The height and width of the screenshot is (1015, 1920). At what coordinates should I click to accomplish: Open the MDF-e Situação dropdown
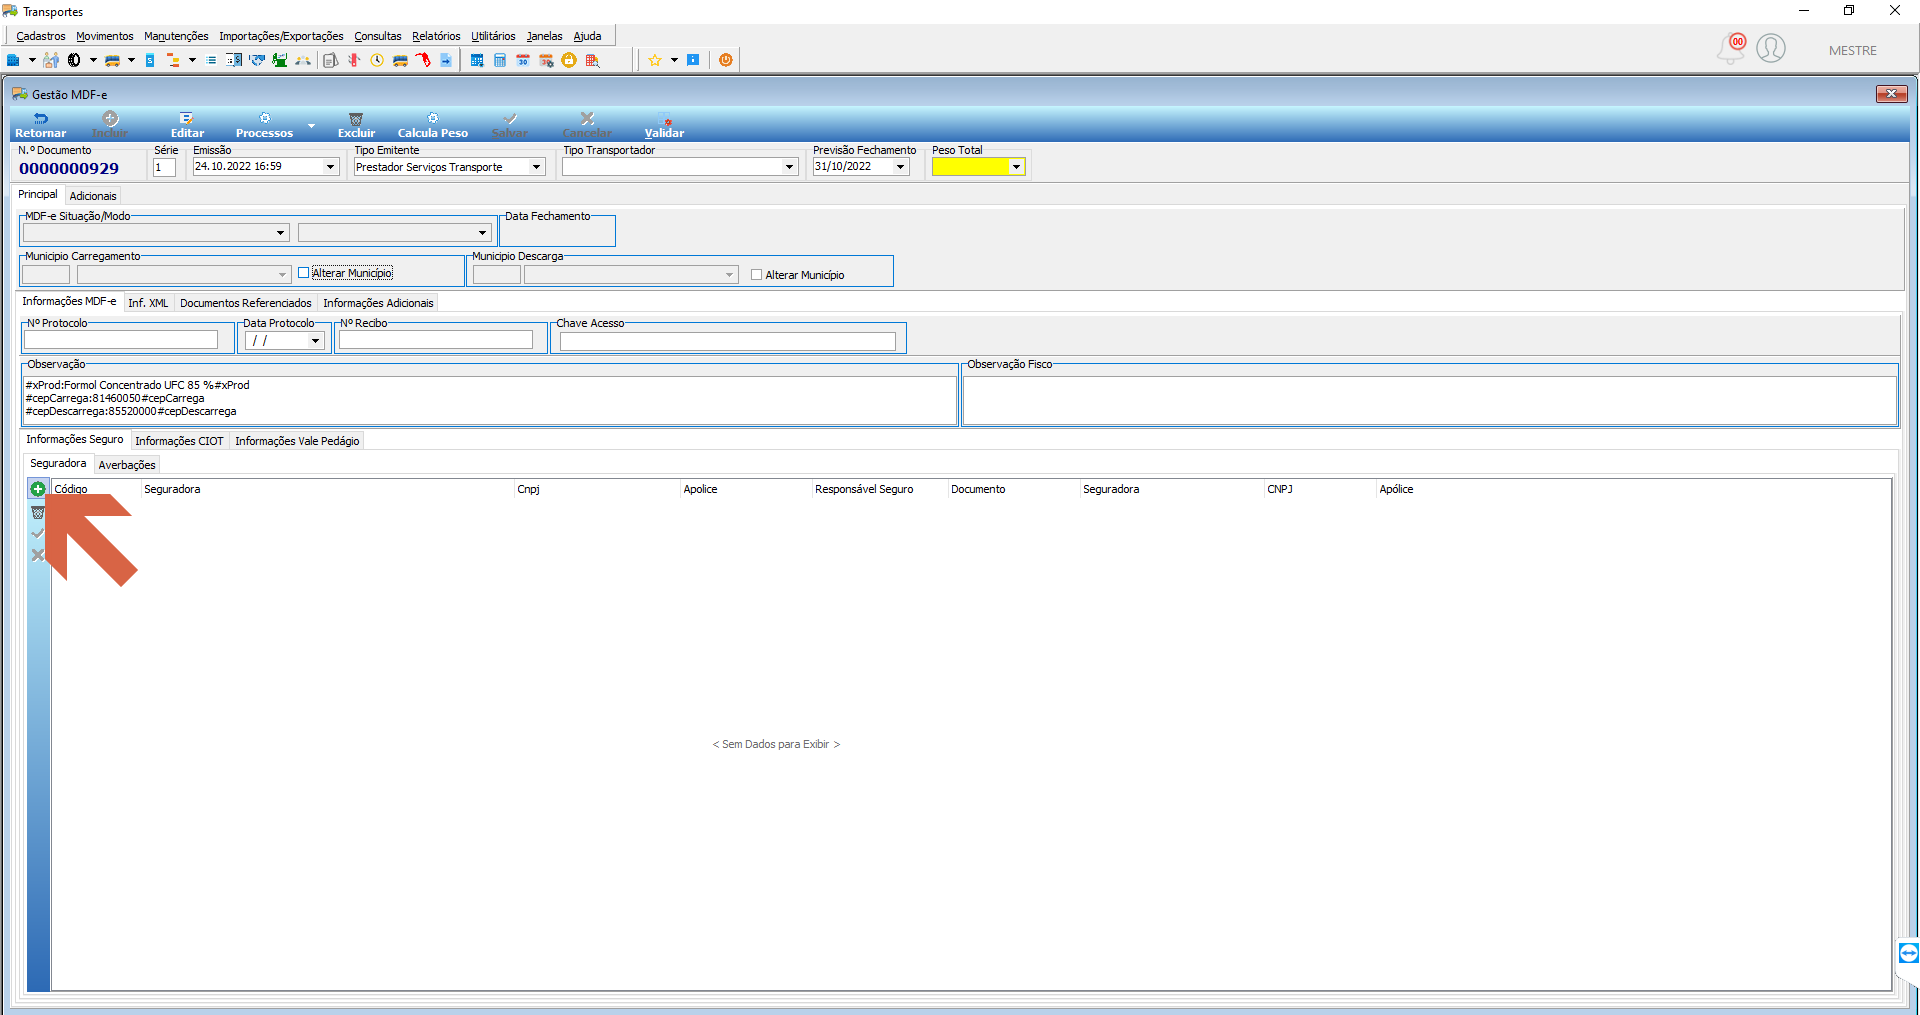pos(280,233)
